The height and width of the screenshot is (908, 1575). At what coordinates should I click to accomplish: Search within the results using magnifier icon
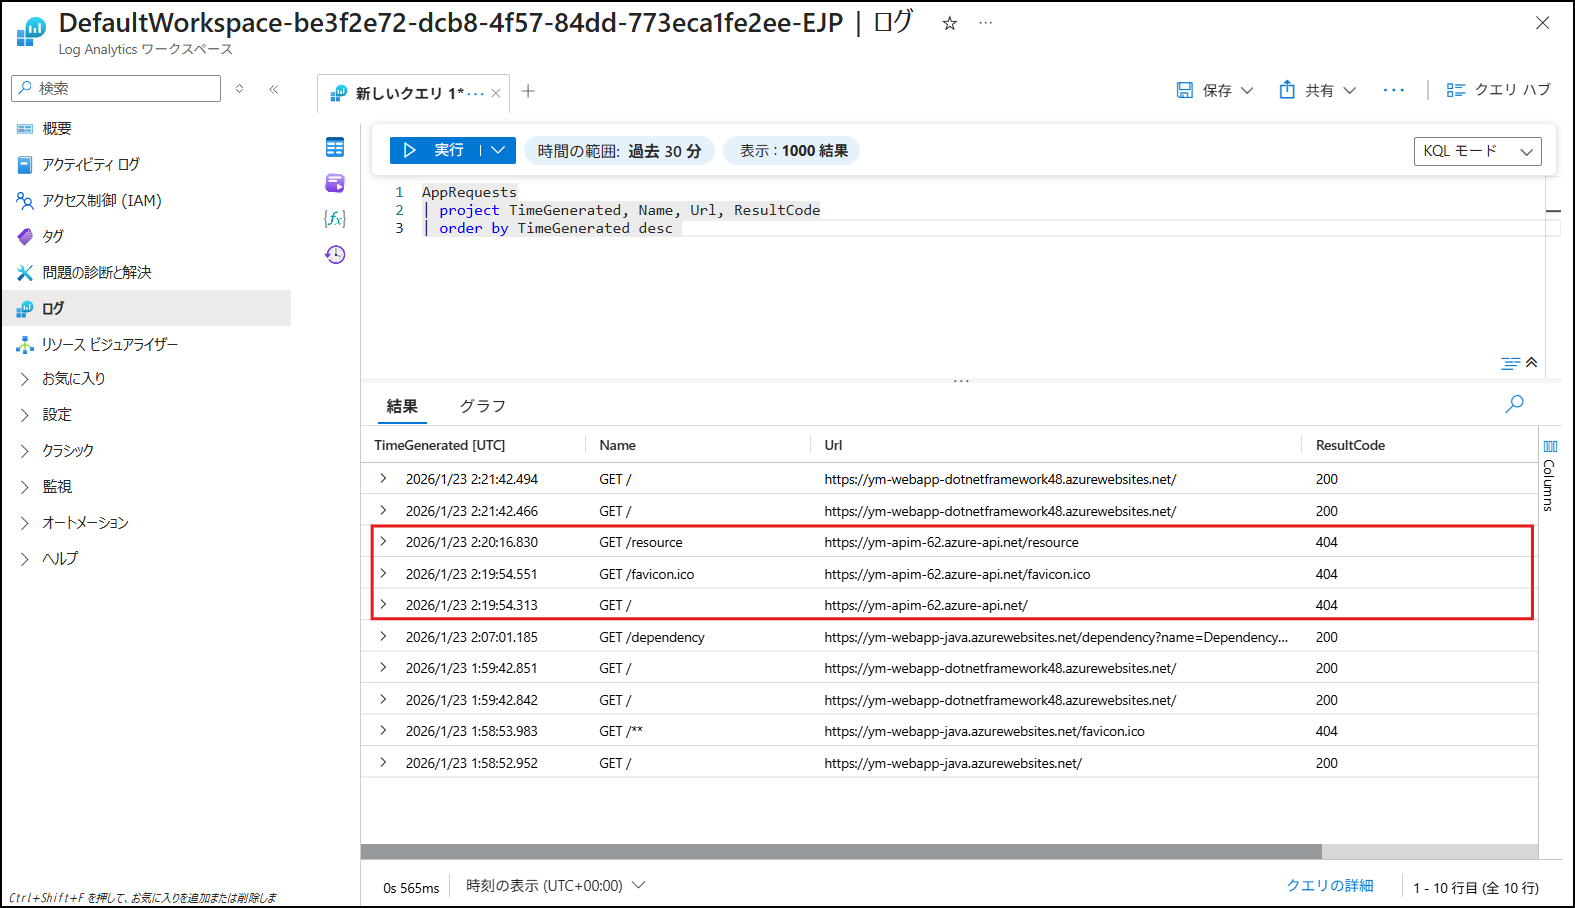coord(1515,403)
